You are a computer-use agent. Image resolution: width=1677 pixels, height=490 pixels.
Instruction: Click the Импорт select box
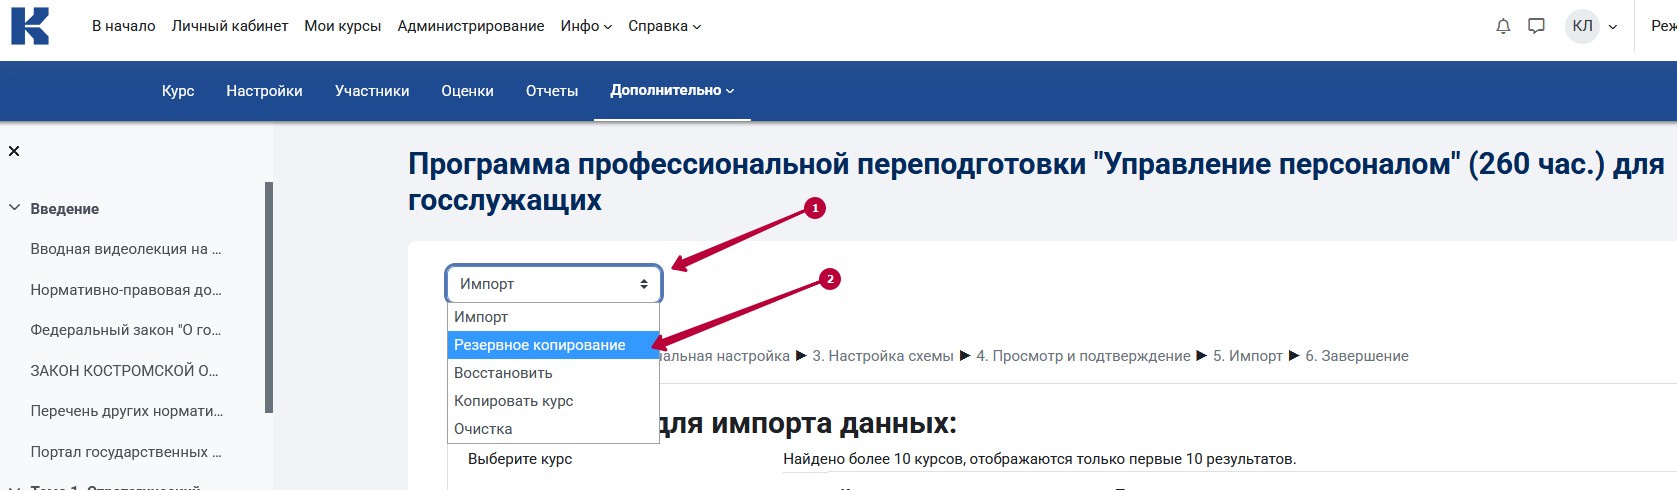[554, 284]
